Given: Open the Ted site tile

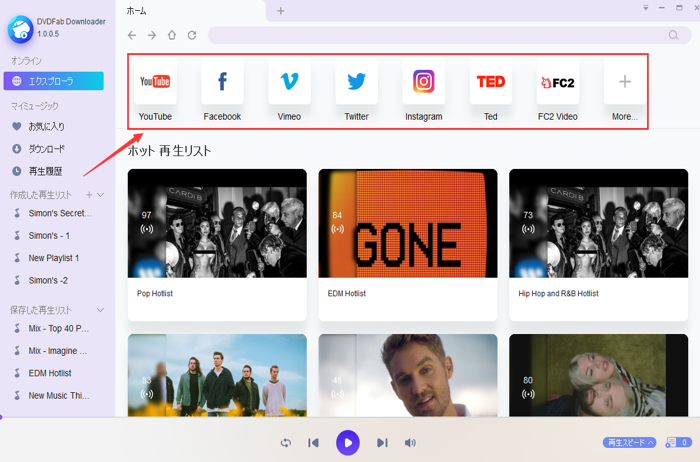Looking at the screenshot, I should click(x=491, y=82).
